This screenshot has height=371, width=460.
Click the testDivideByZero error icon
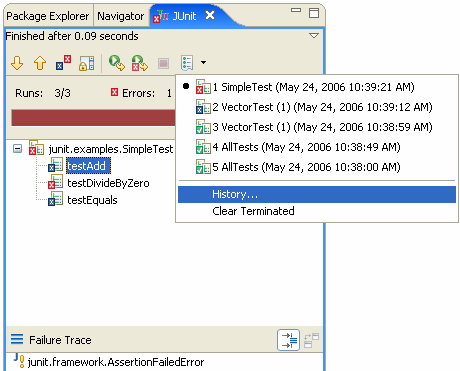(55, 181)
